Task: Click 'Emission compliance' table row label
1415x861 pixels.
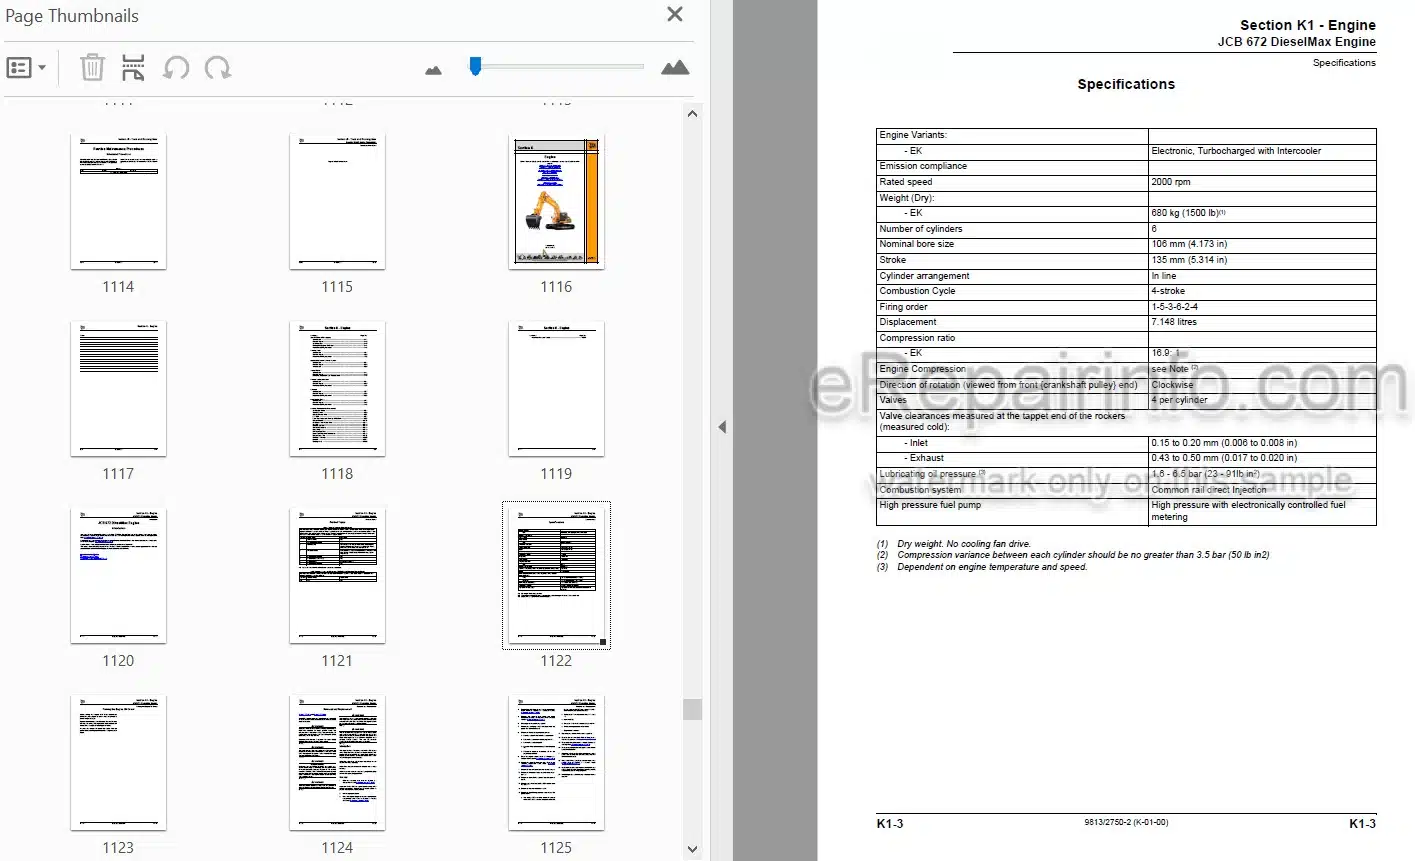Action: point(923,166)
